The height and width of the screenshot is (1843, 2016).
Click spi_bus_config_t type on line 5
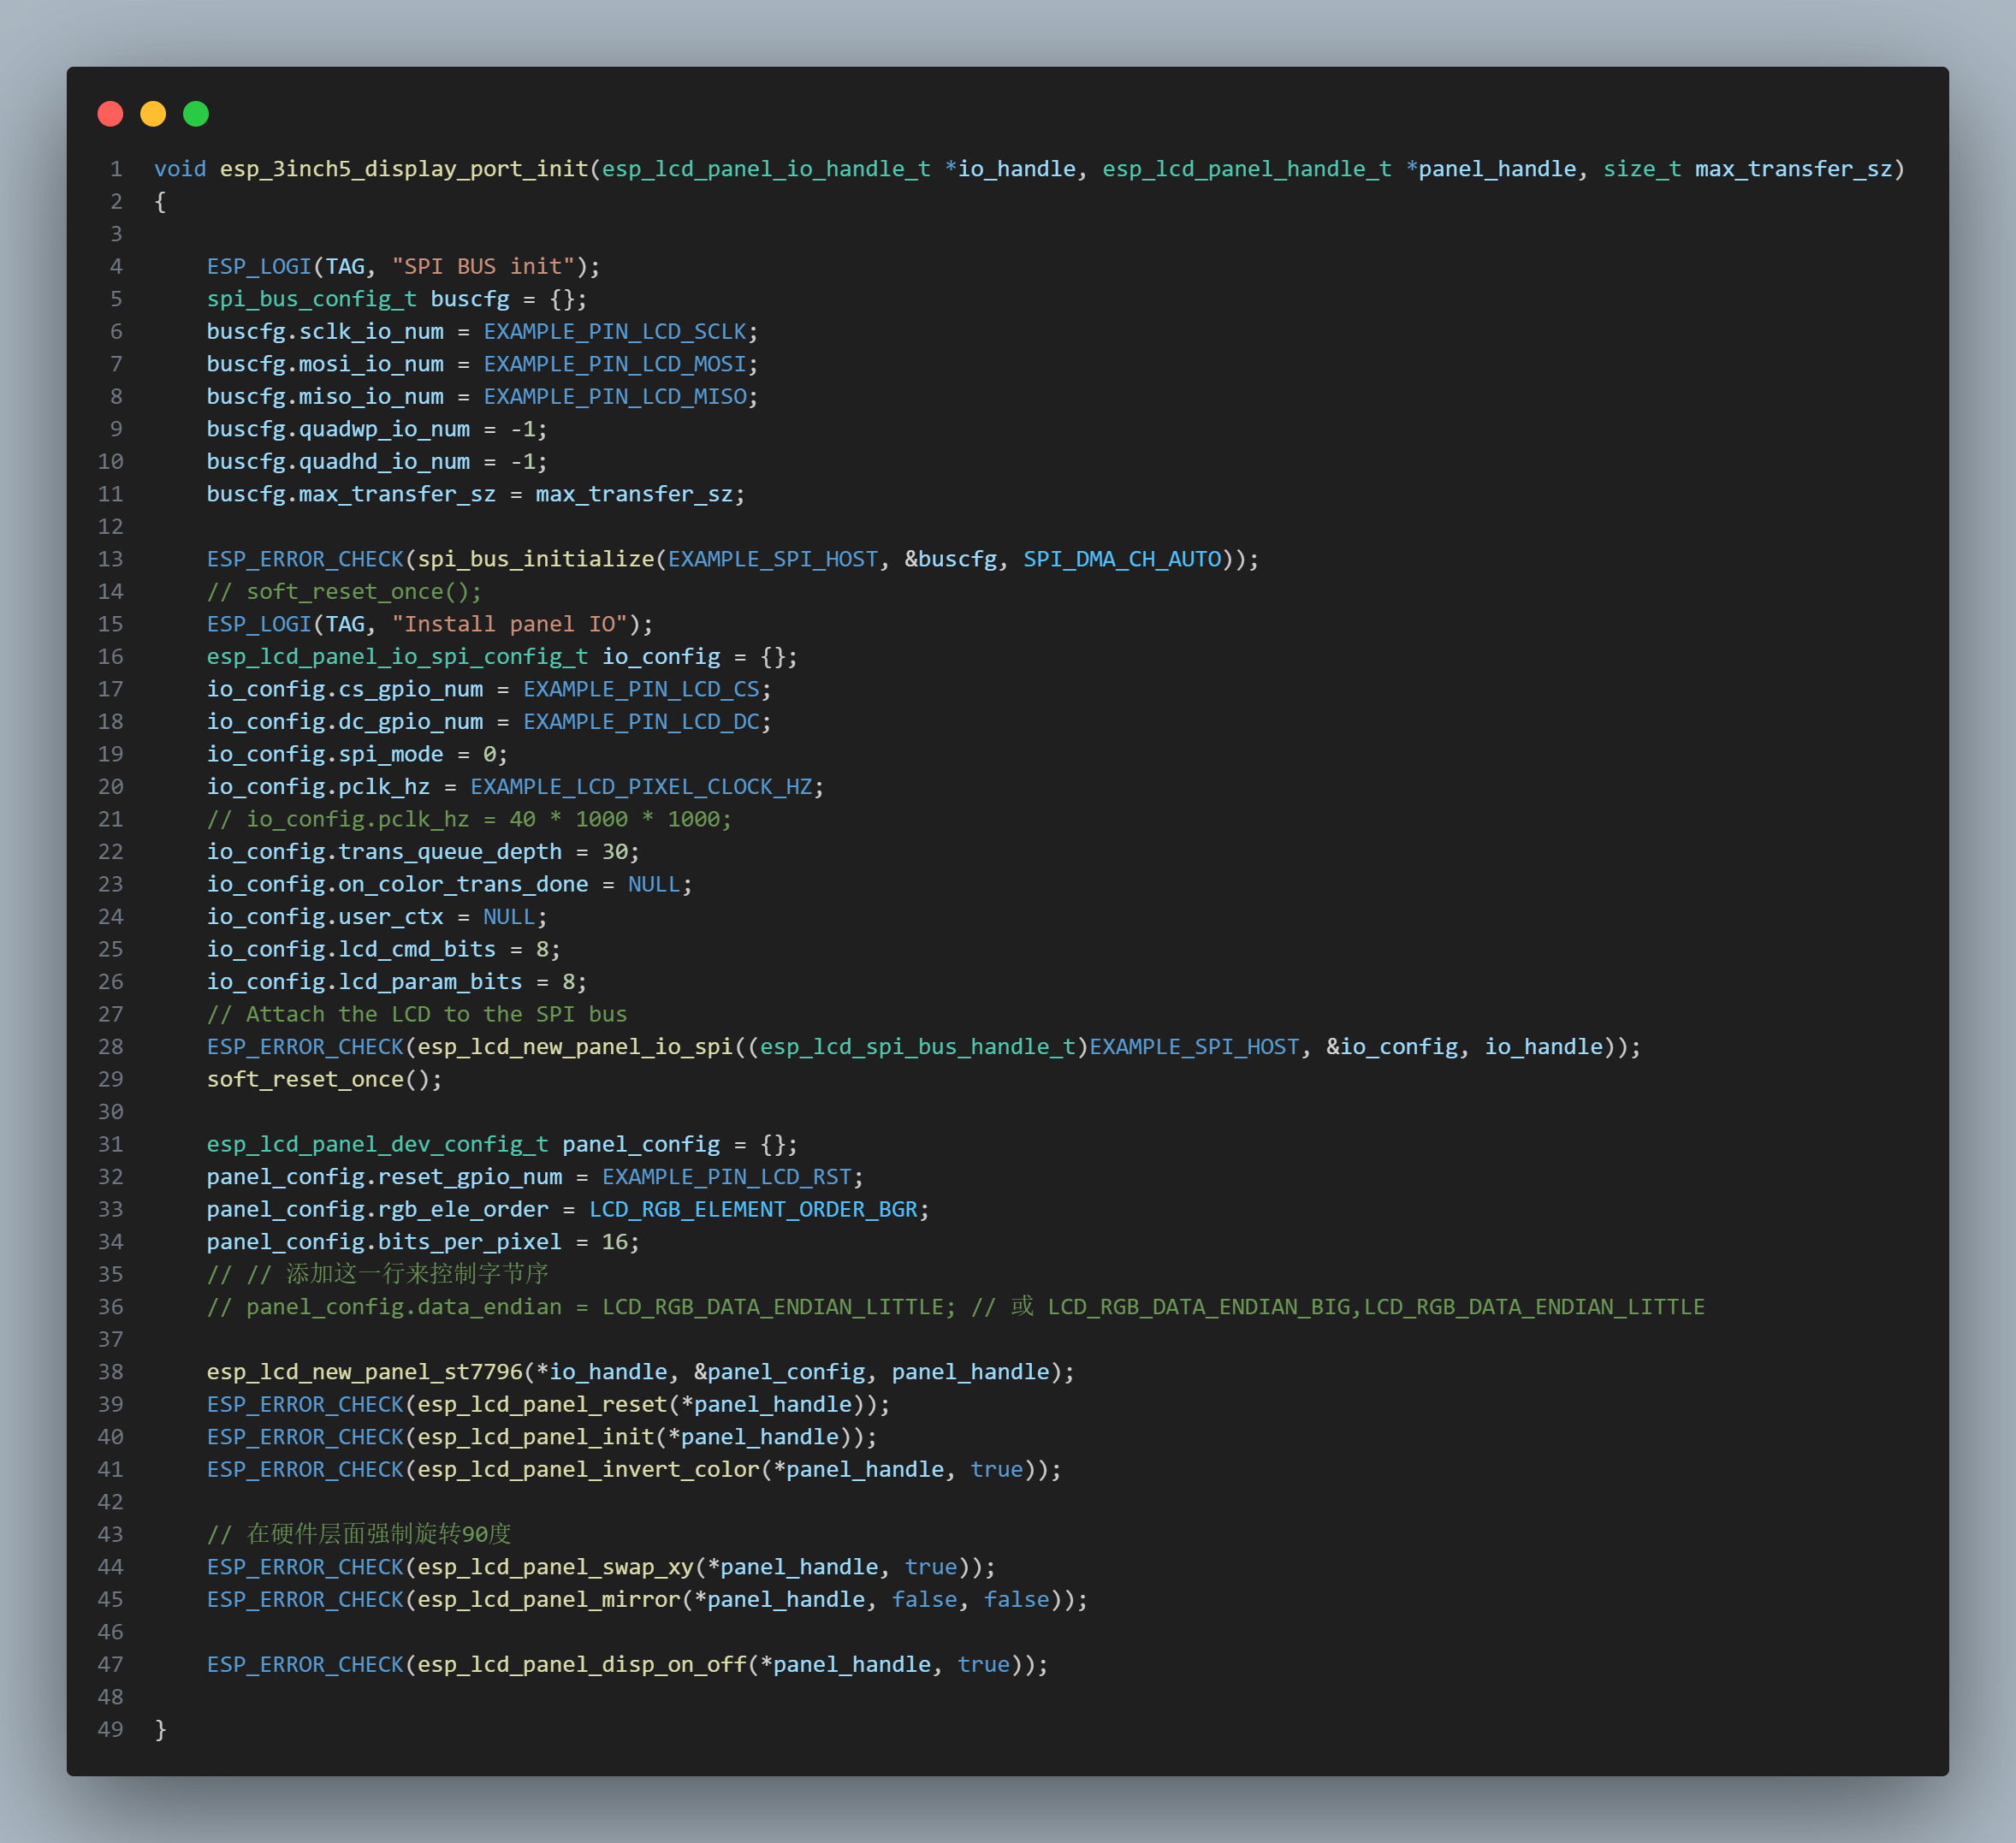[x=312, y=299]
